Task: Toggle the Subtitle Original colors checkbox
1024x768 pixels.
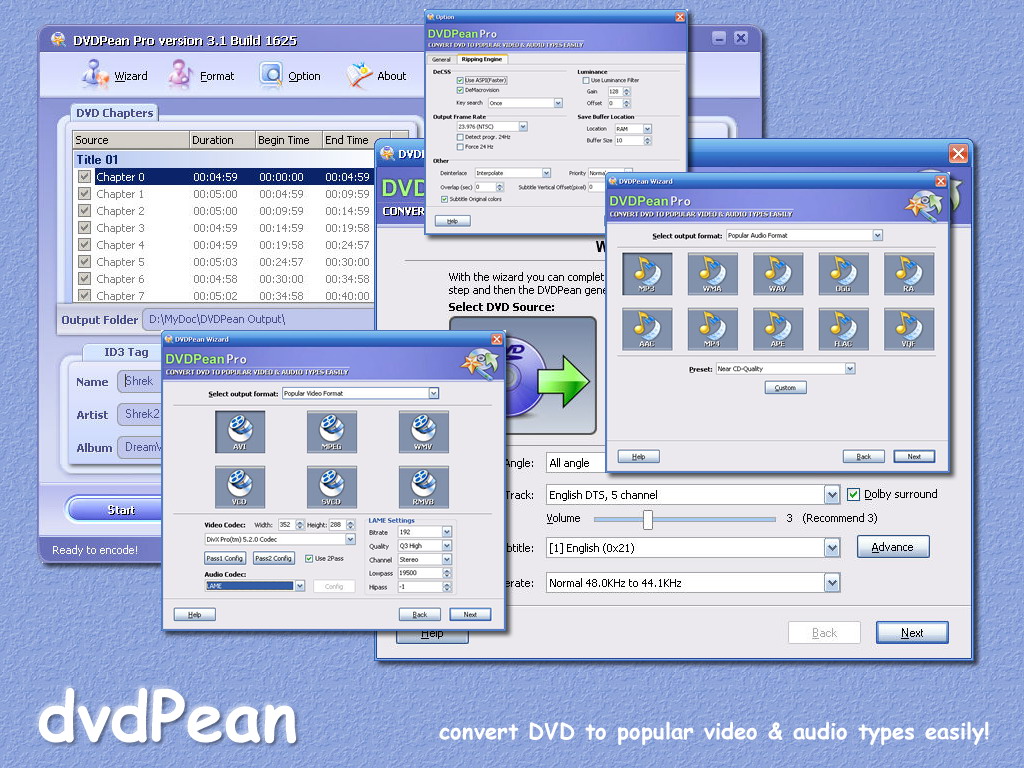Action: (444, 199)
